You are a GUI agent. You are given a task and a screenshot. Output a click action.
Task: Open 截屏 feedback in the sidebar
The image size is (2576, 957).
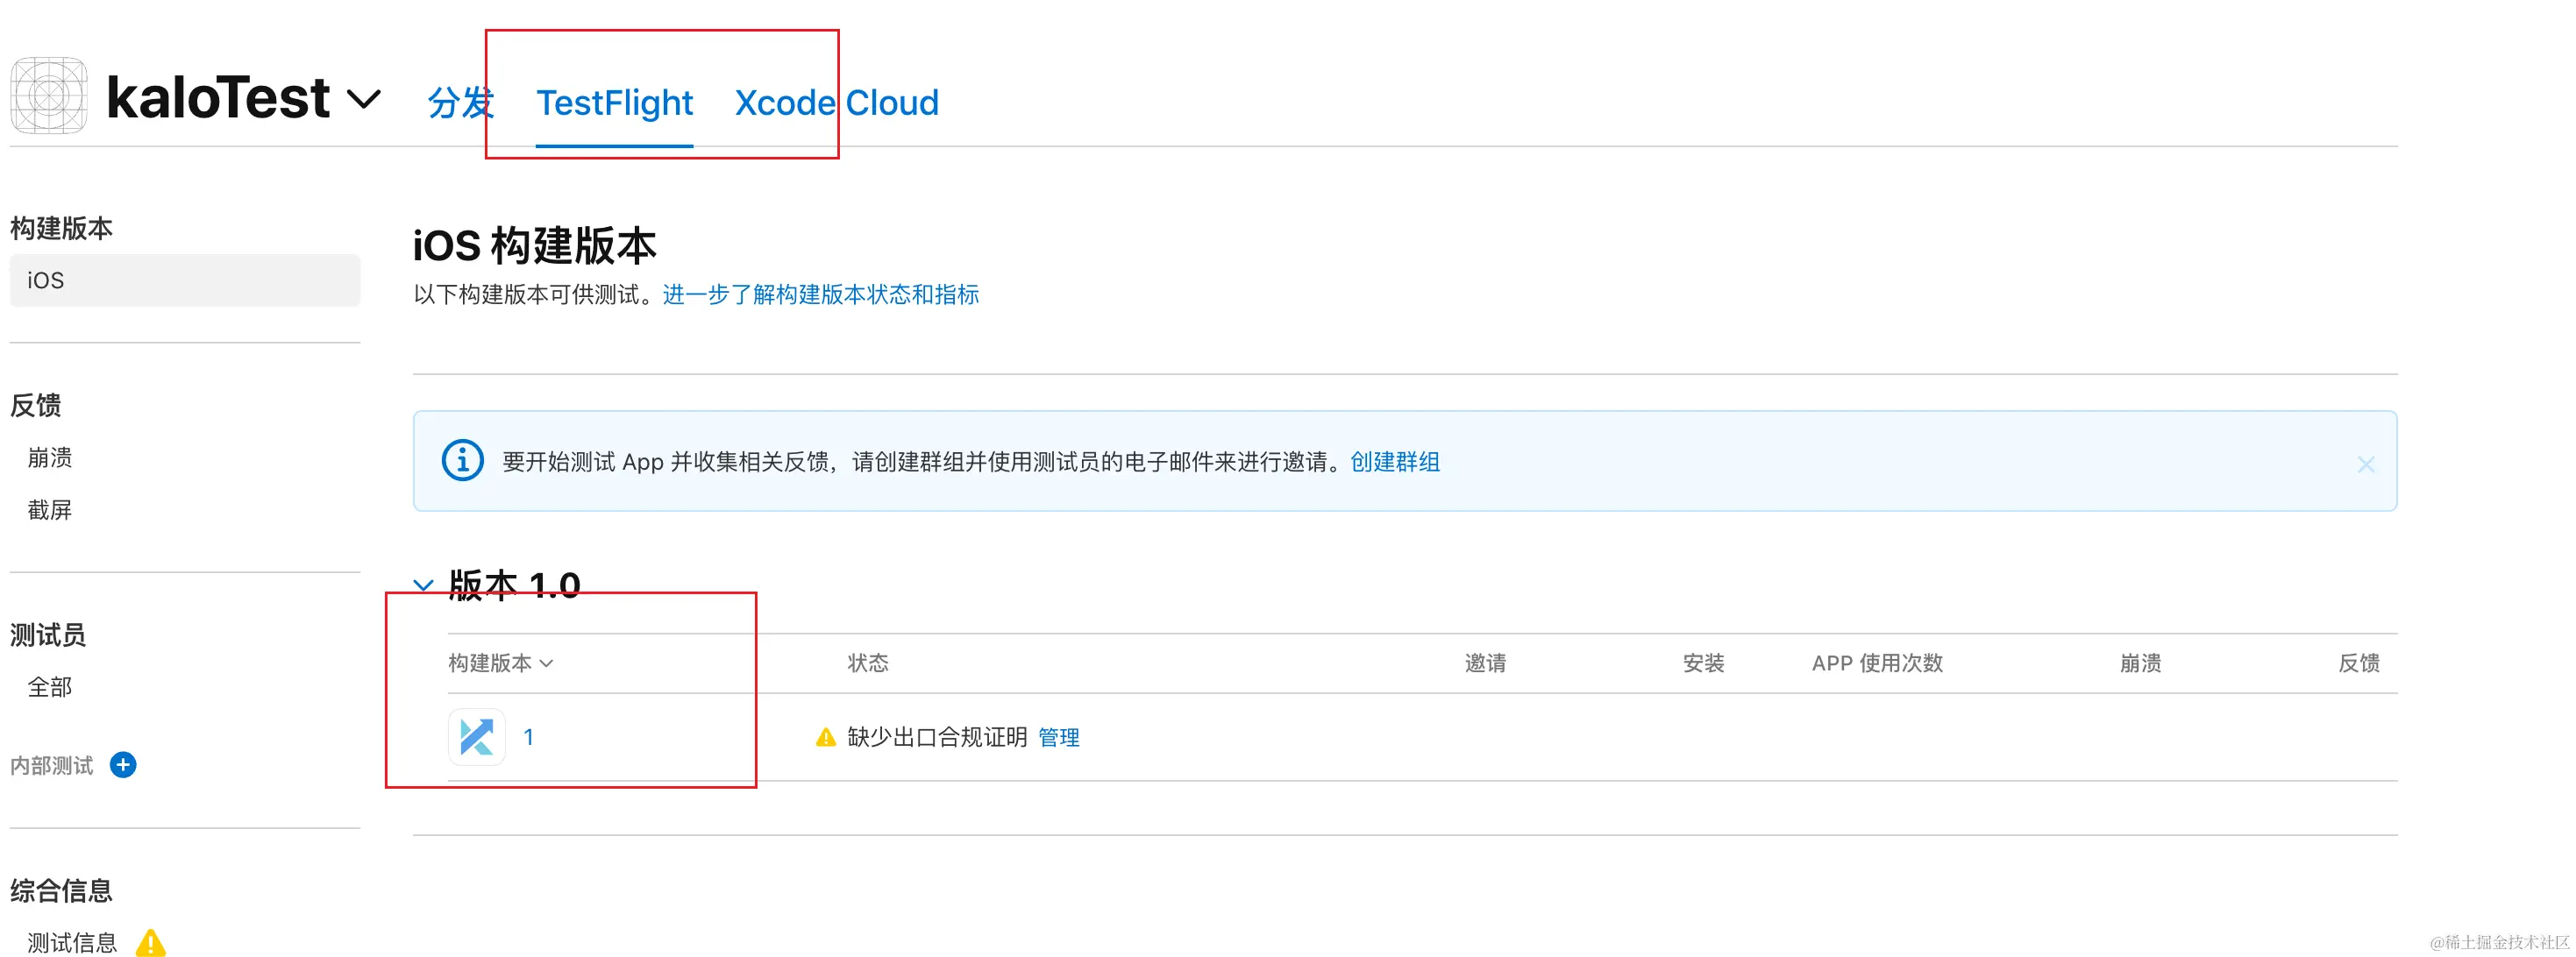(x=50, y=510)
